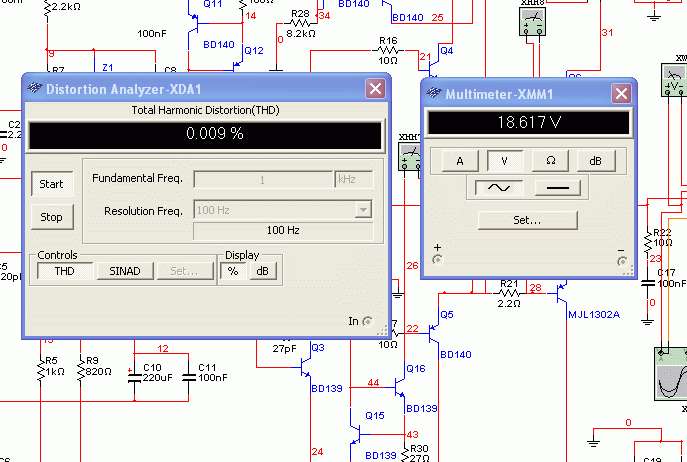Select transistor Q12 symbol
The image size is (687, 462).
pos(237,66)
